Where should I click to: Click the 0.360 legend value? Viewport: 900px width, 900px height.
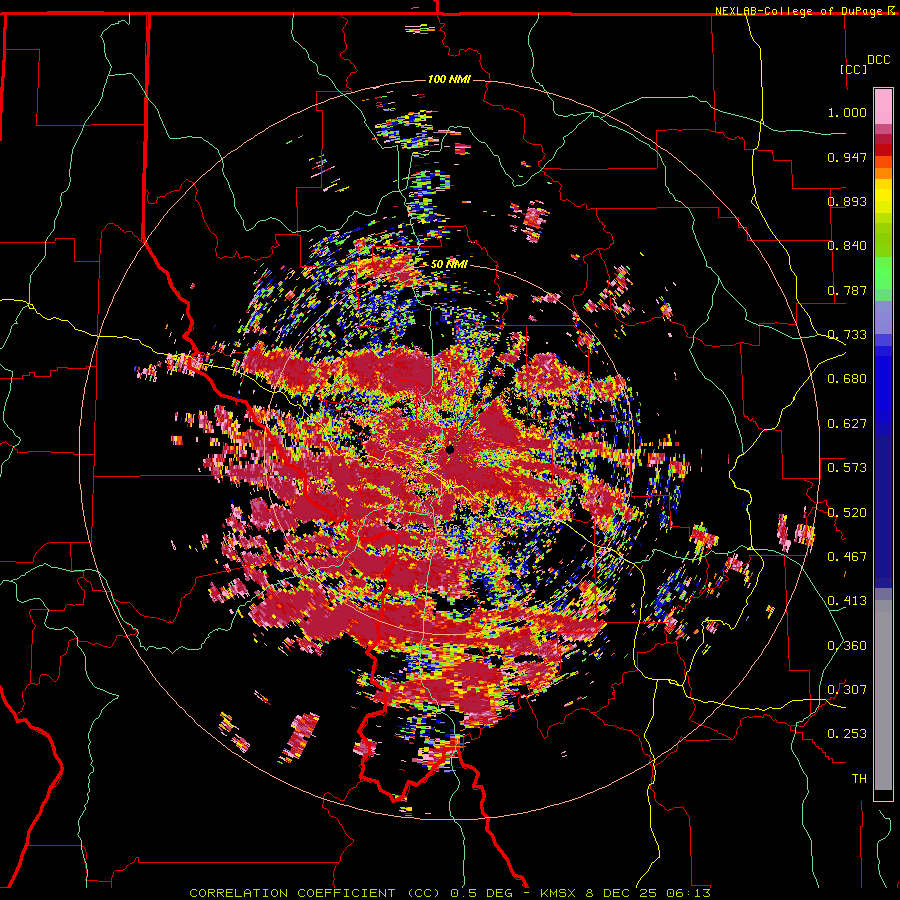coord(847,646)
